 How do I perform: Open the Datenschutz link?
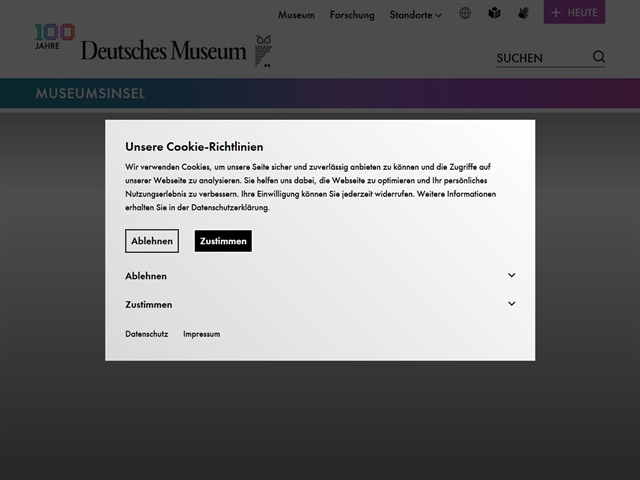coord(147,334)
